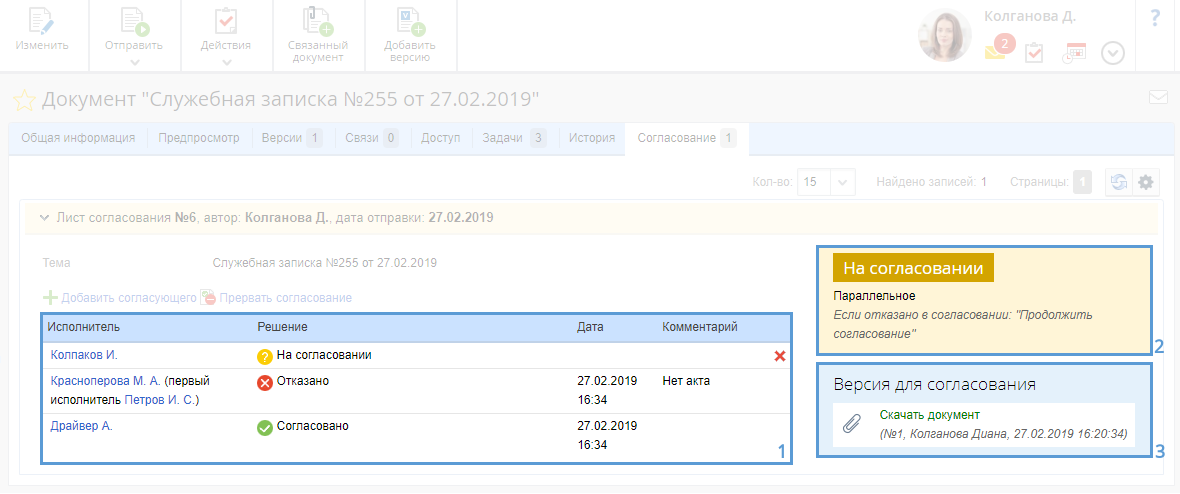Click the red Отказано status icon
Screen dimensions: 1180x494
tap(265, 383)
